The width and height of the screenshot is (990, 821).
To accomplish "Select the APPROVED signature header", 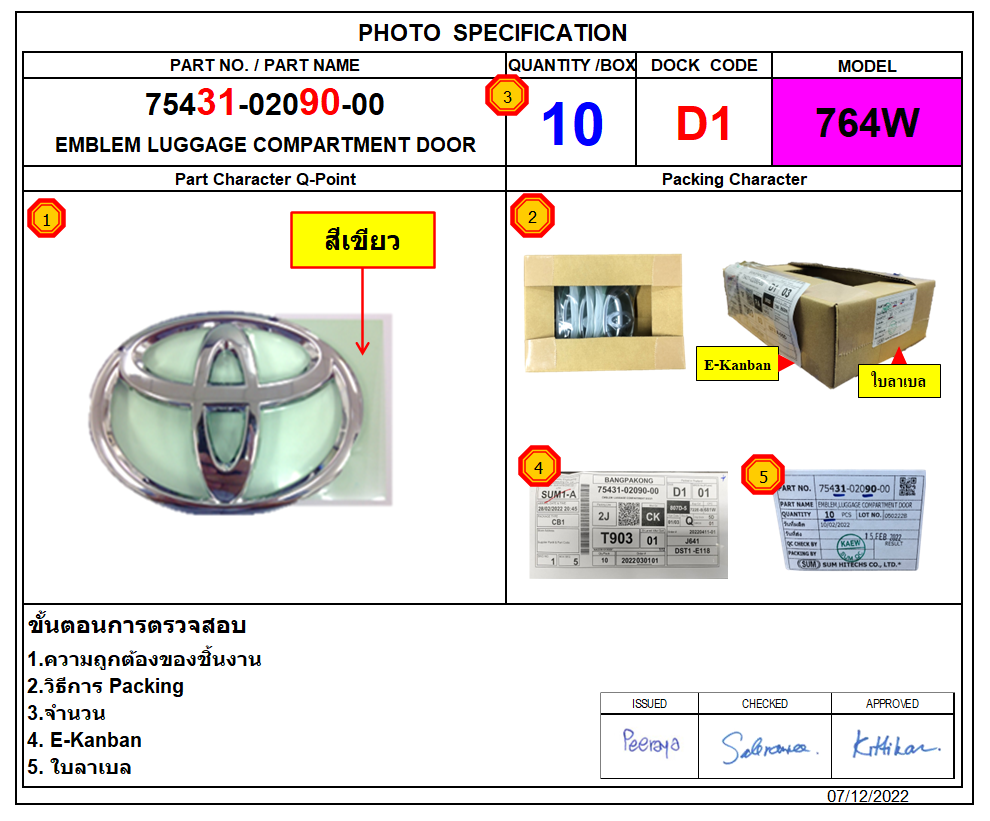I will (x=892, y=704).
